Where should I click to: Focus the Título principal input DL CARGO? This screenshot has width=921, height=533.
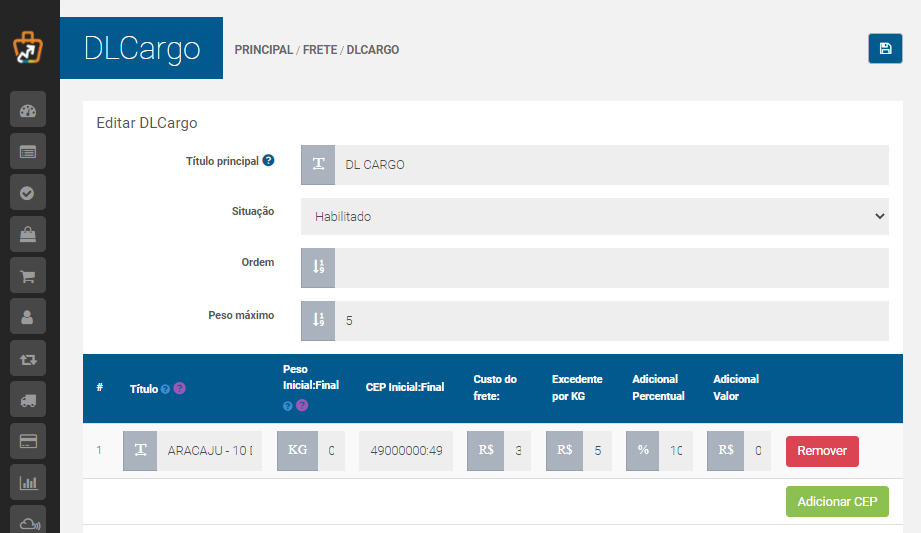[x=611, y=165]
